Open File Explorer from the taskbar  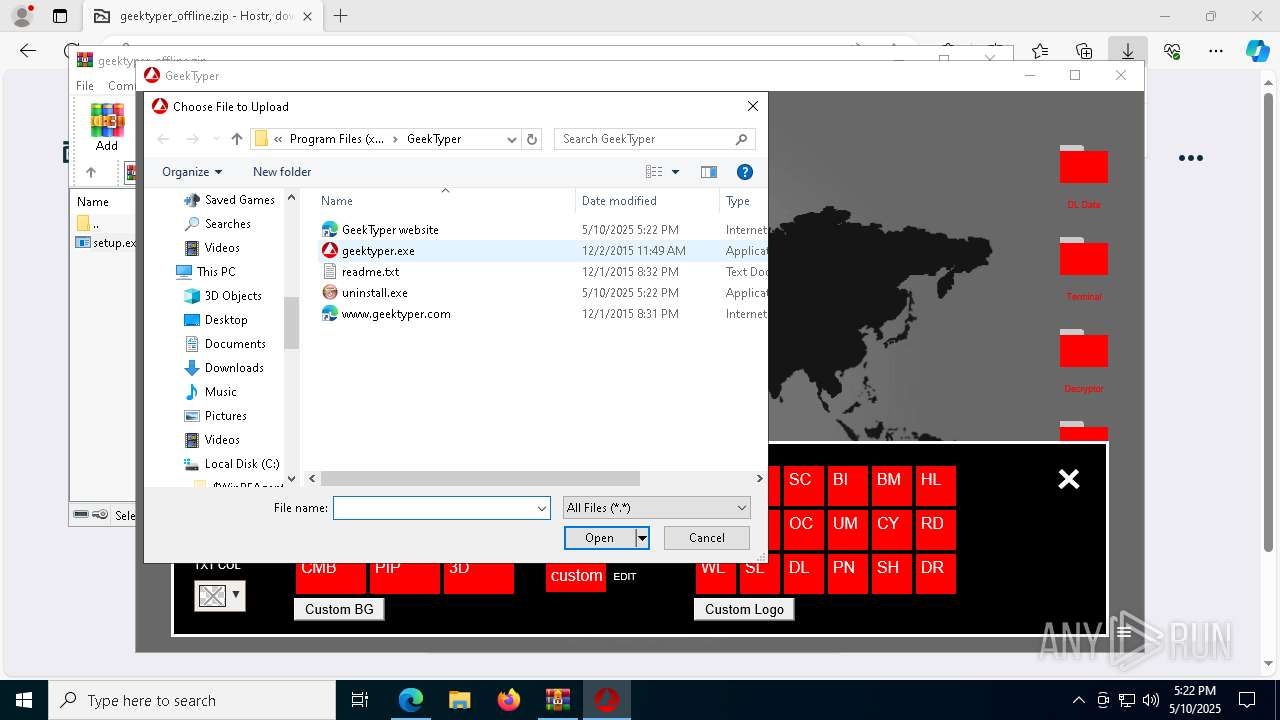tap(460, 700)
